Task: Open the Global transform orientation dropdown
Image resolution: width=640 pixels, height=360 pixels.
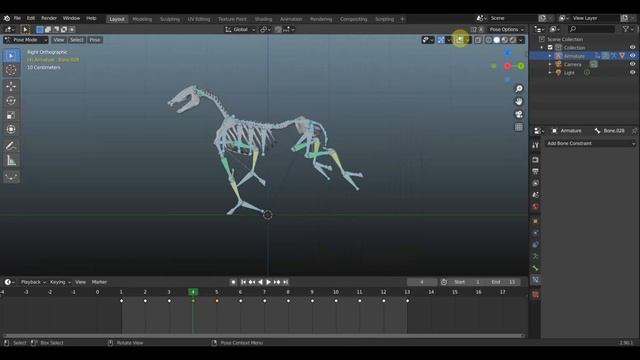Action: click(240, 29)
